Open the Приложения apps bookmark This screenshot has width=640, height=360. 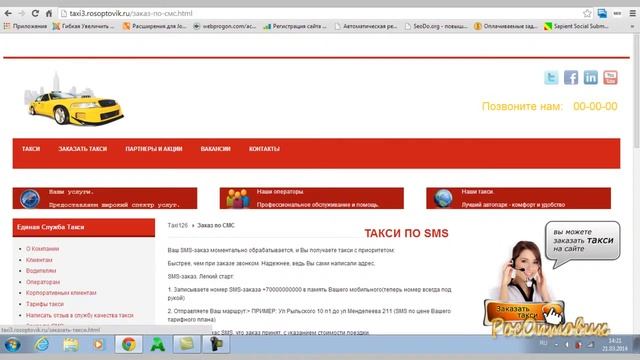click(25, 26)
